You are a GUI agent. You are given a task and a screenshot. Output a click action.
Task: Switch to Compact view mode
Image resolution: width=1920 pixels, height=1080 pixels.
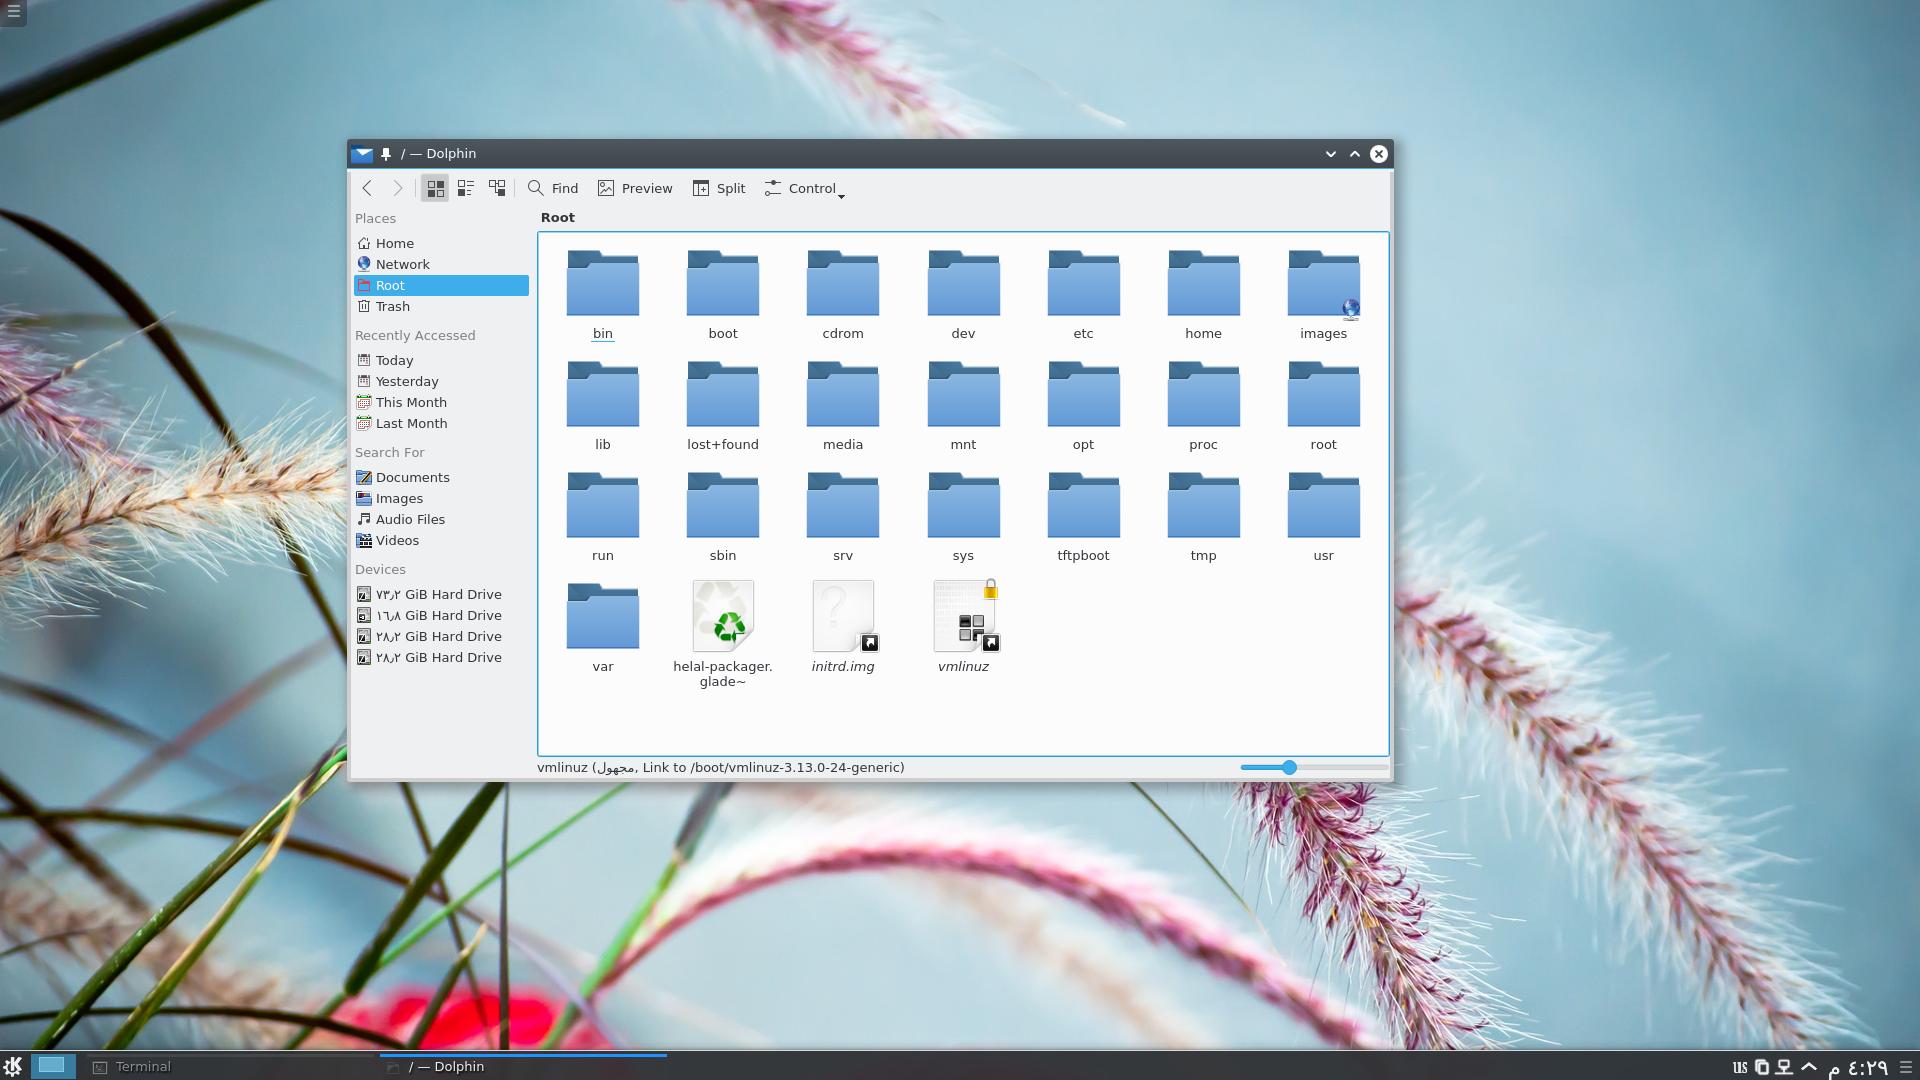pos(465,188)
